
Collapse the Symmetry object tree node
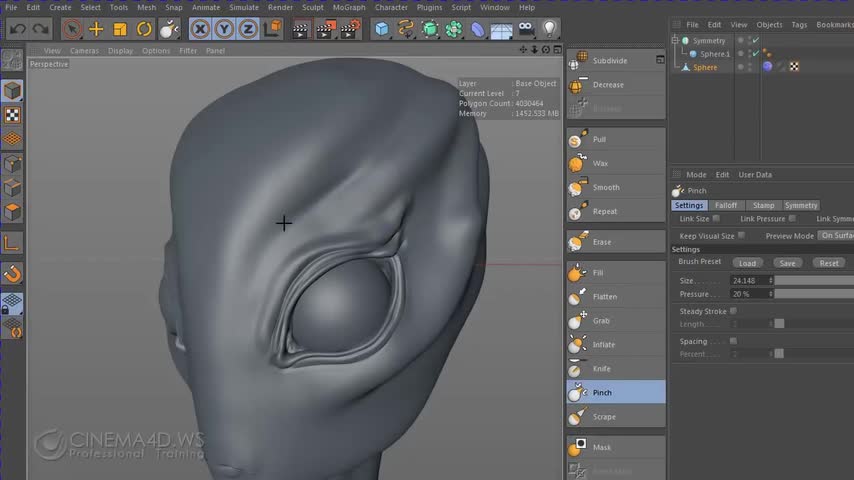(x=677, y=41)
